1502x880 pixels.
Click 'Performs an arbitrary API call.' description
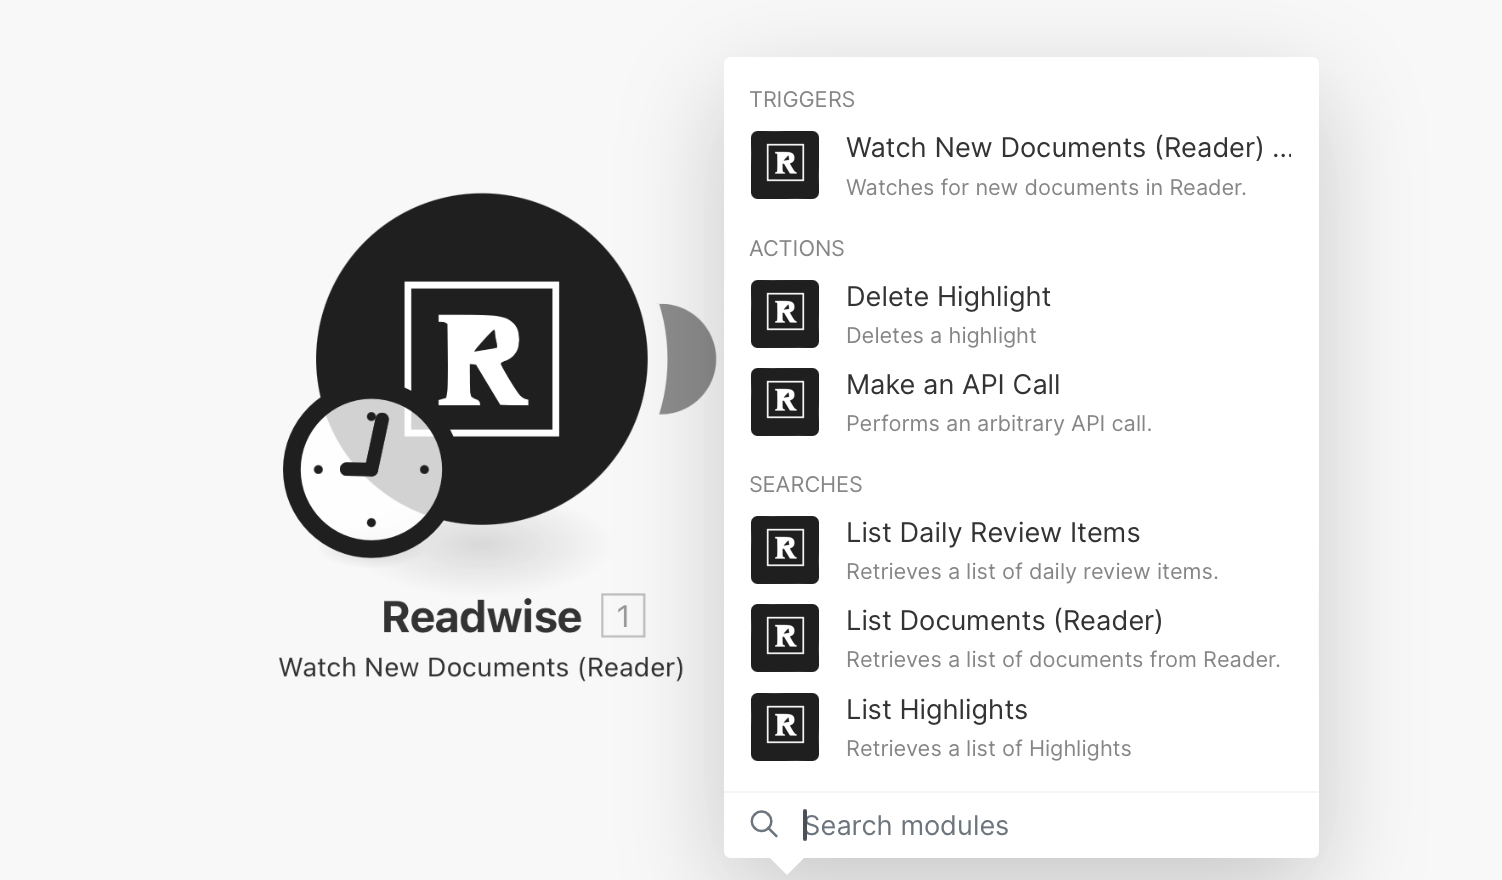999,424
